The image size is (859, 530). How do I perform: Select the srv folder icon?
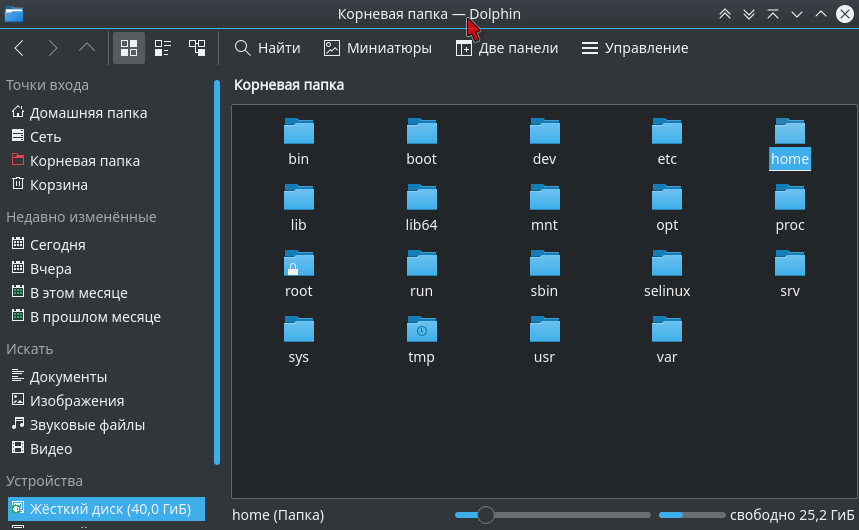(789, 264)
